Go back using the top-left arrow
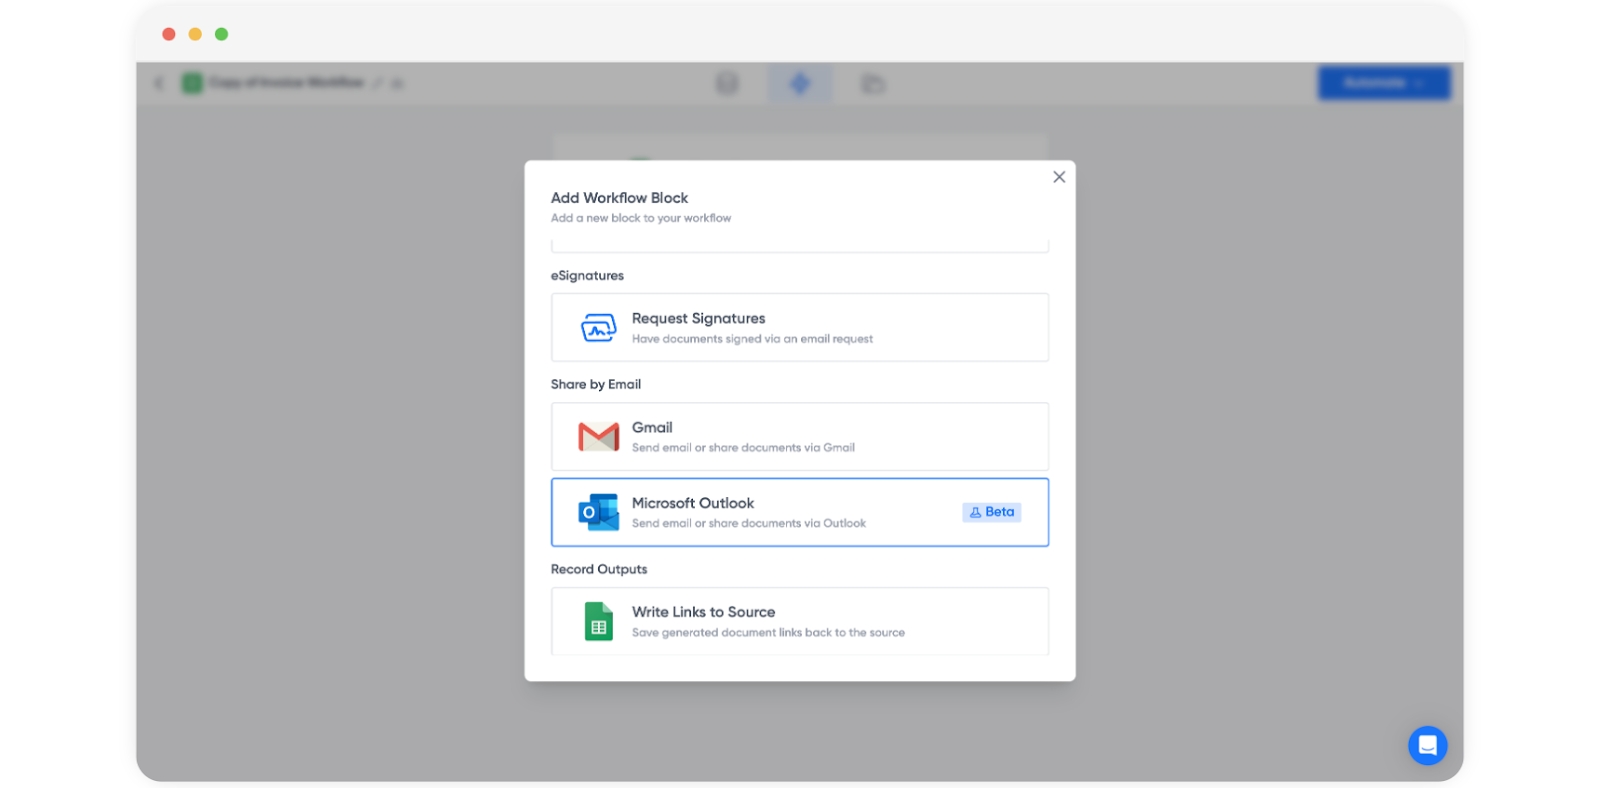Viewport: 1600px width, 788px height. pos(159,83)
